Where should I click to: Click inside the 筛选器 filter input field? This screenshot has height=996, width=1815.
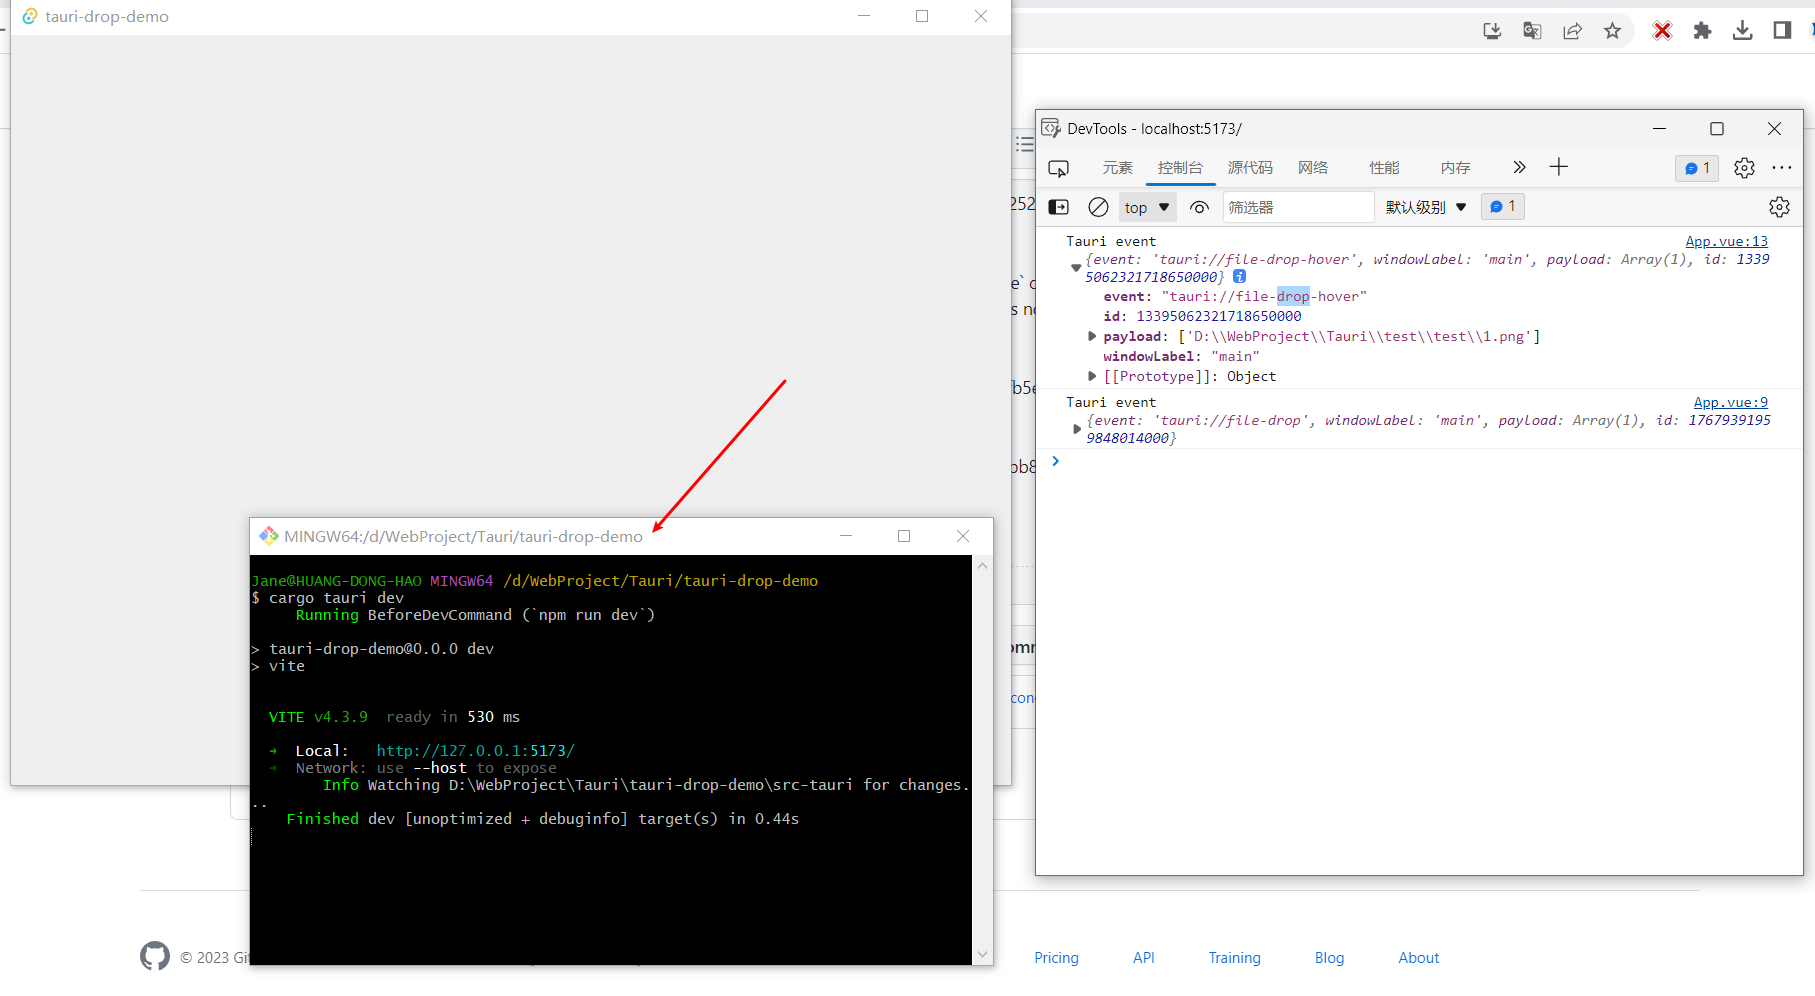click(x=1298, y=207)
